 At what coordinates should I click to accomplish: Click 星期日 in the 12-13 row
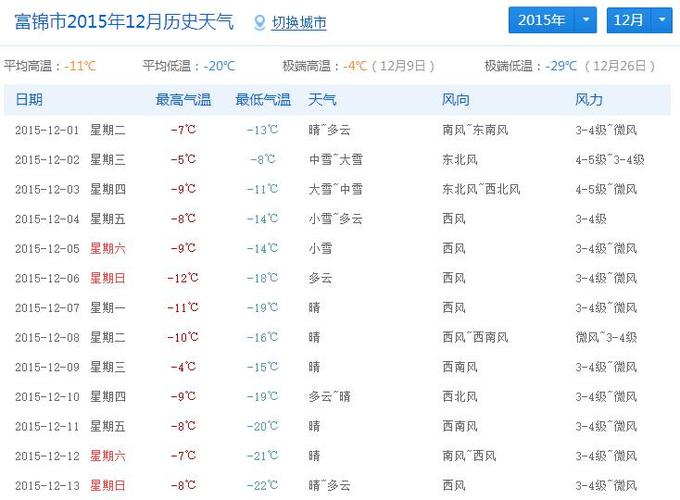point(108,485)
